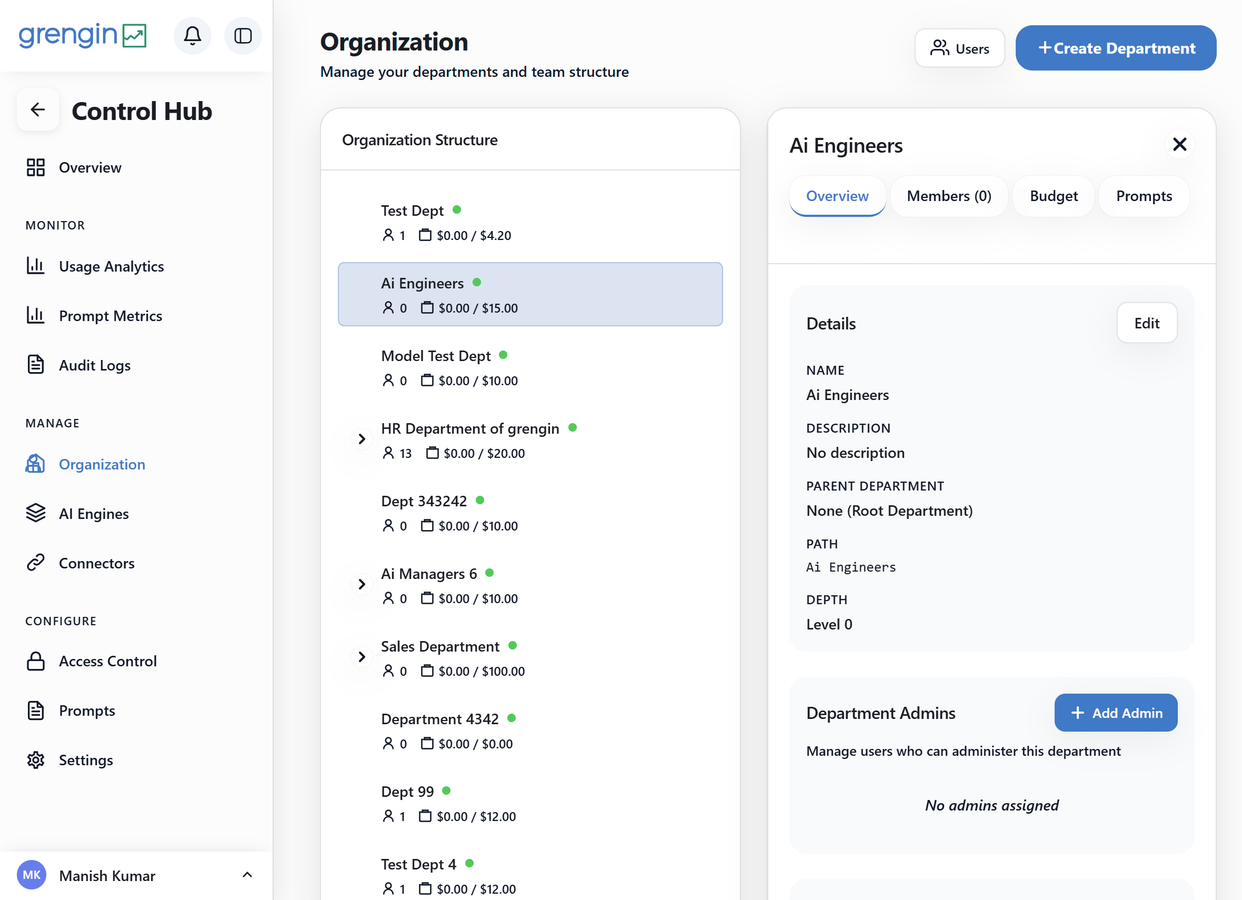
Task: Open Access Control lock icon
Action: [36, 661]
